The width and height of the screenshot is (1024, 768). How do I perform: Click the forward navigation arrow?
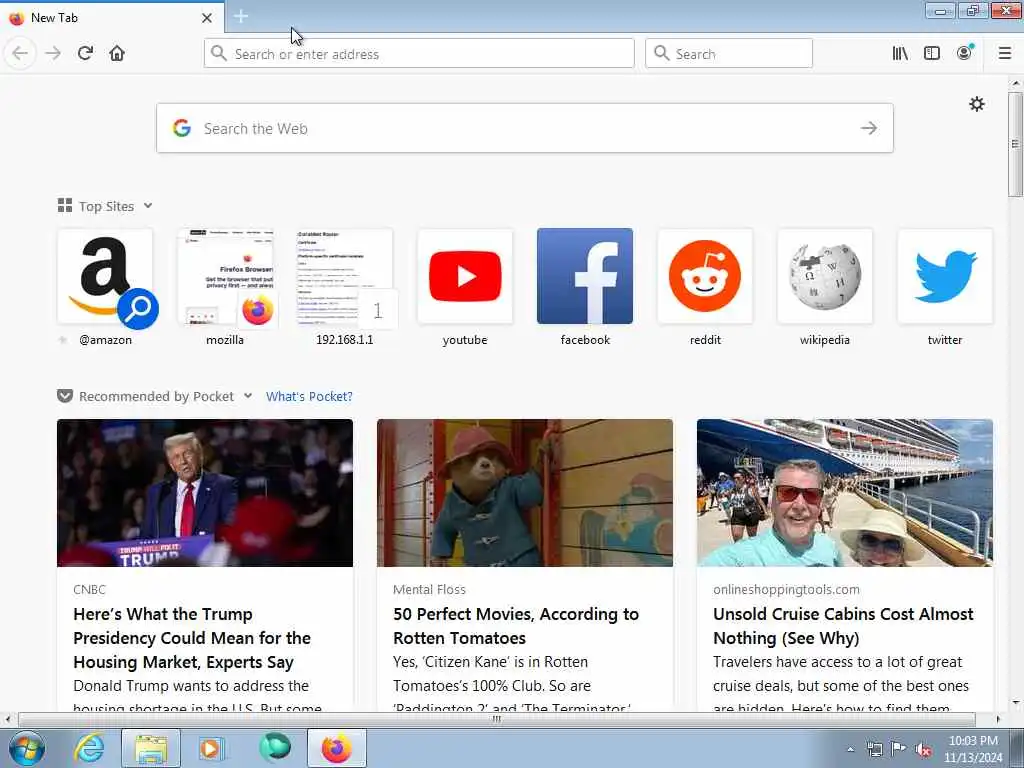[53, 53]
